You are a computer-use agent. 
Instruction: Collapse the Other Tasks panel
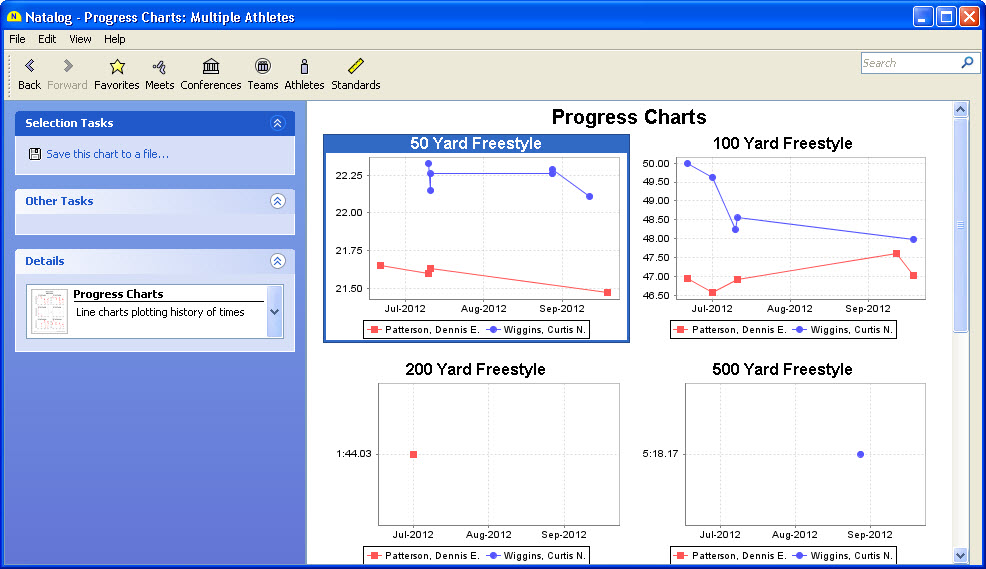278,201
